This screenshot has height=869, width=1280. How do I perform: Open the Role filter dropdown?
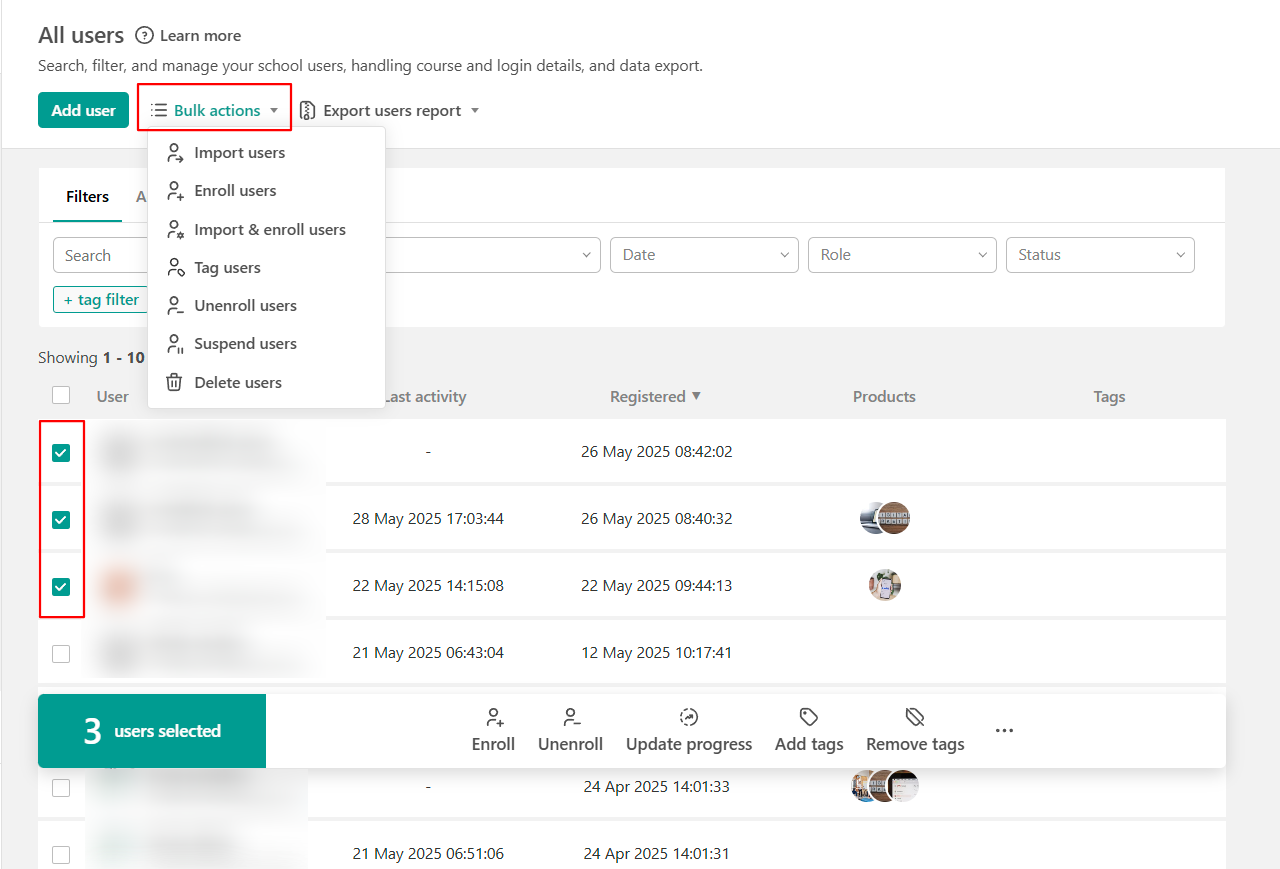click(902, 255)
